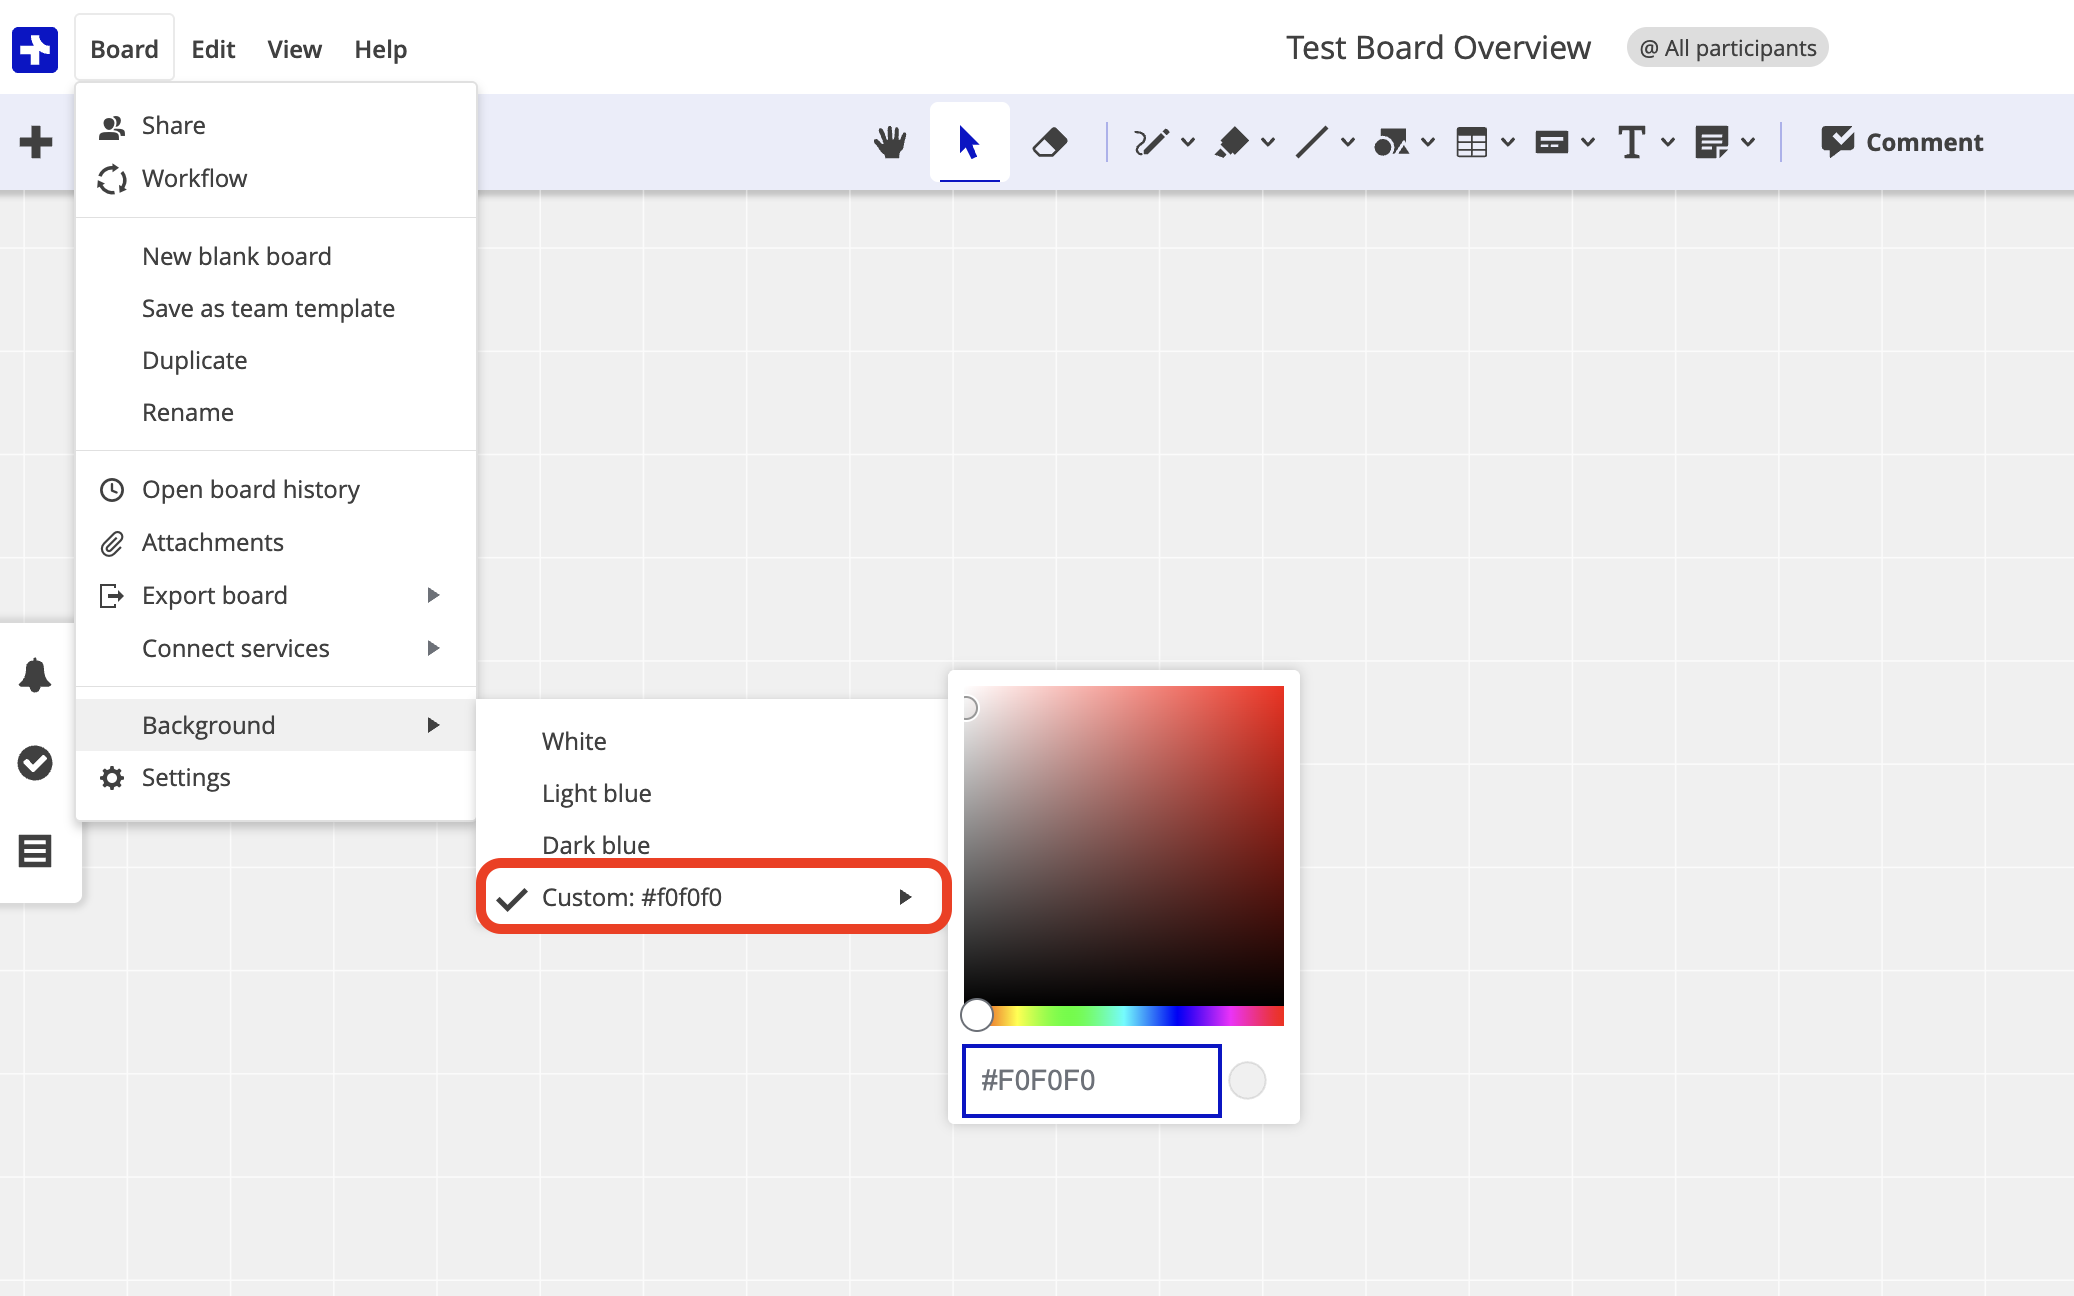Open the notifications bell panel
The image size is (2074, 1296).
tap(35, 675)
